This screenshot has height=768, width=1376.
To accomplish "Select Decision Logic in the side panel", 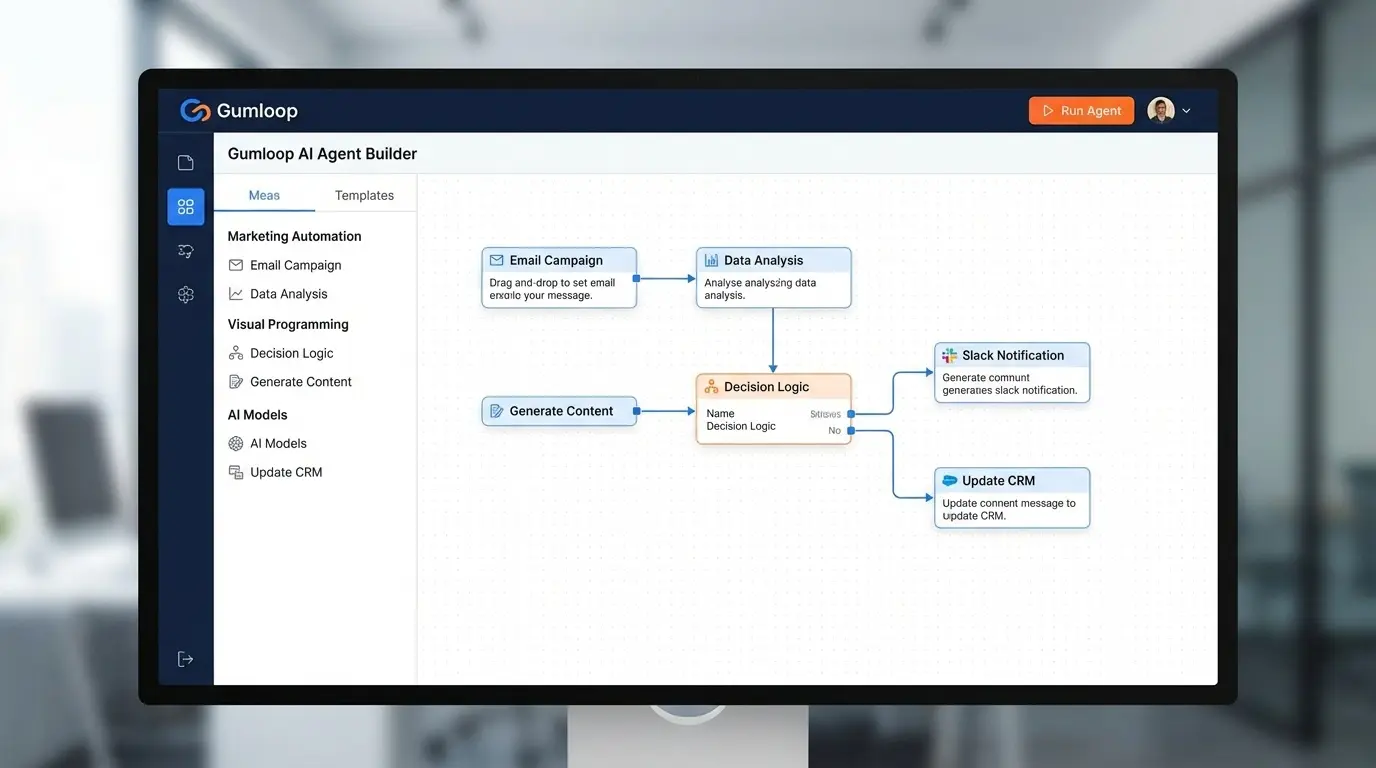I will (x=291, y=353).
